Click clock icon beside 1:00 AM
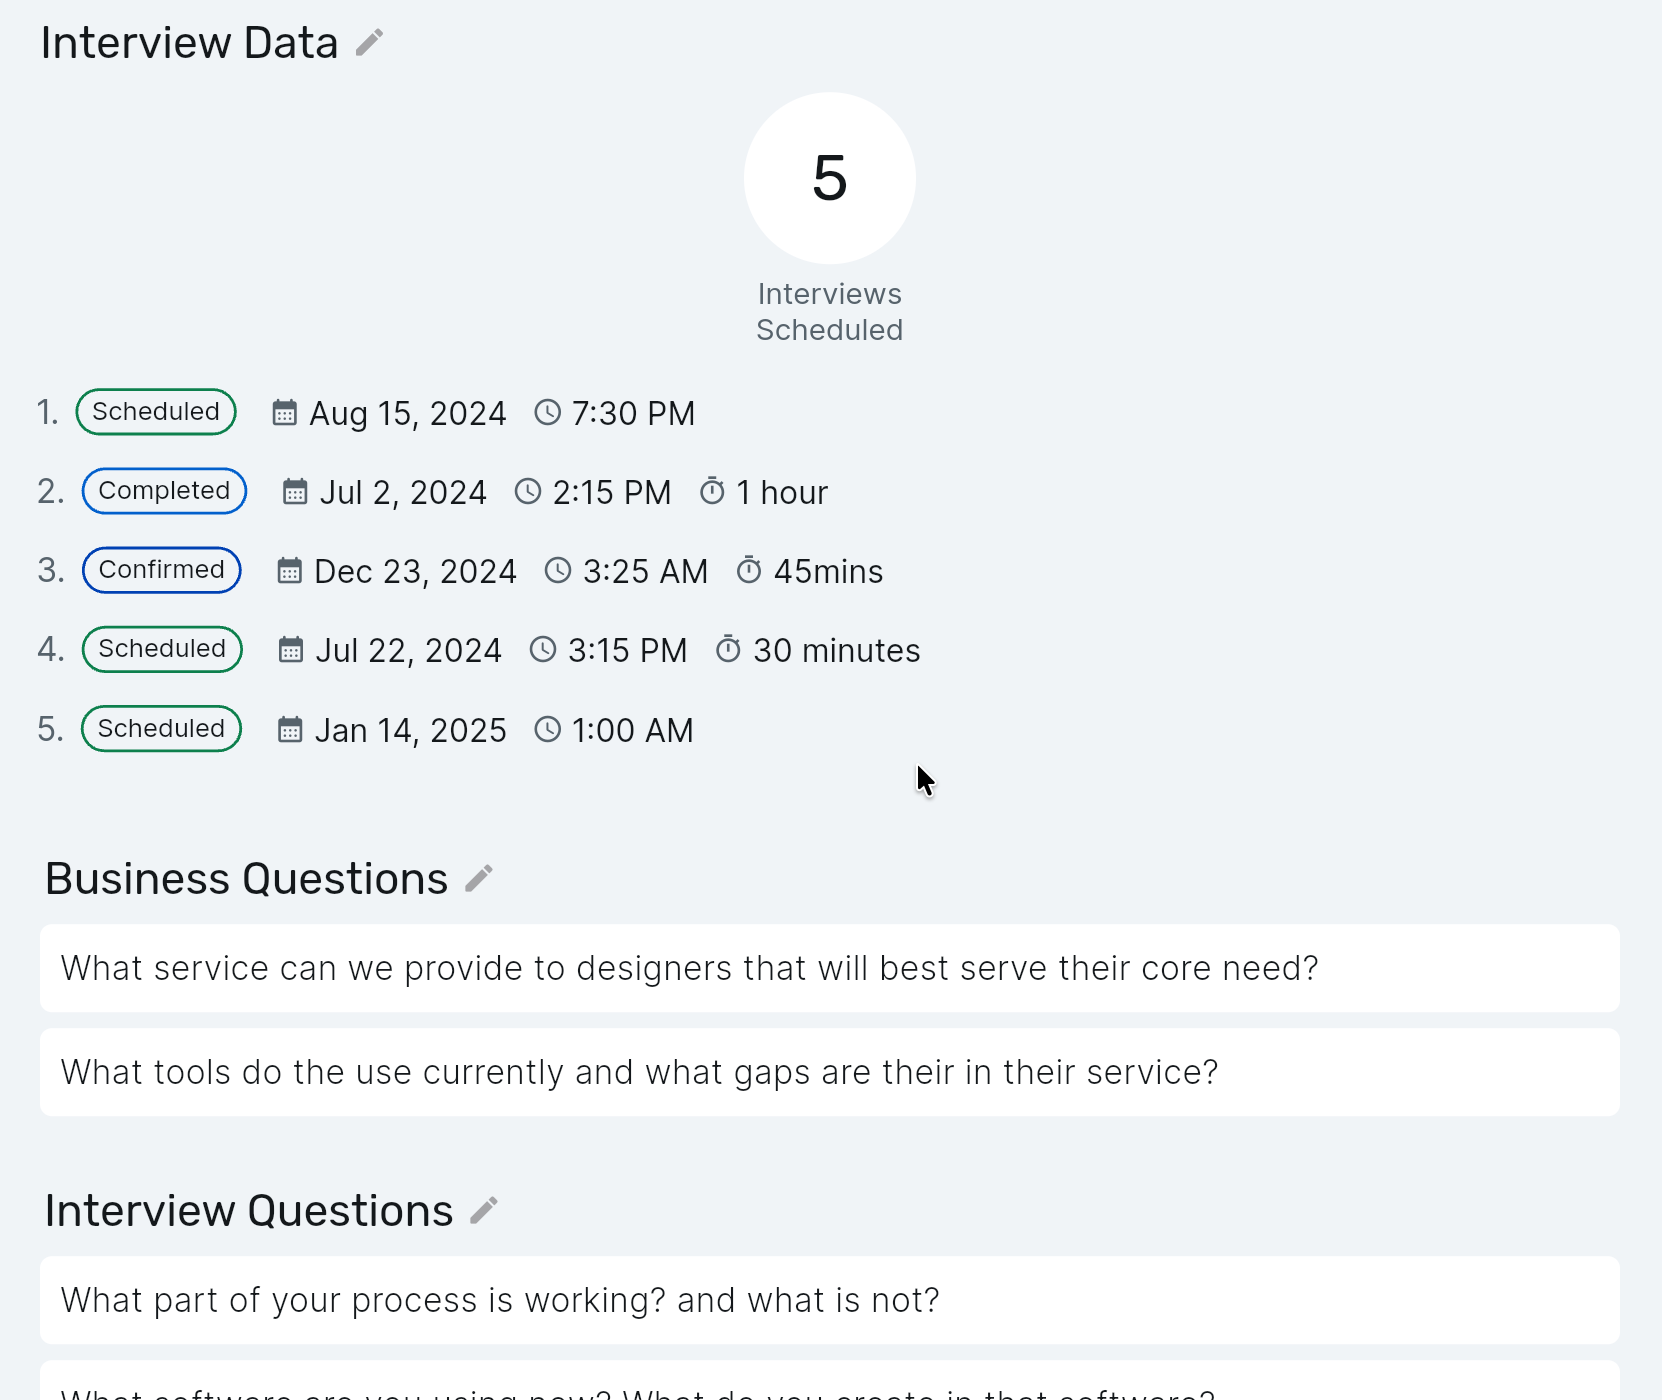The height and width of the screenshot is (1400, 1662). click(548, 730)
